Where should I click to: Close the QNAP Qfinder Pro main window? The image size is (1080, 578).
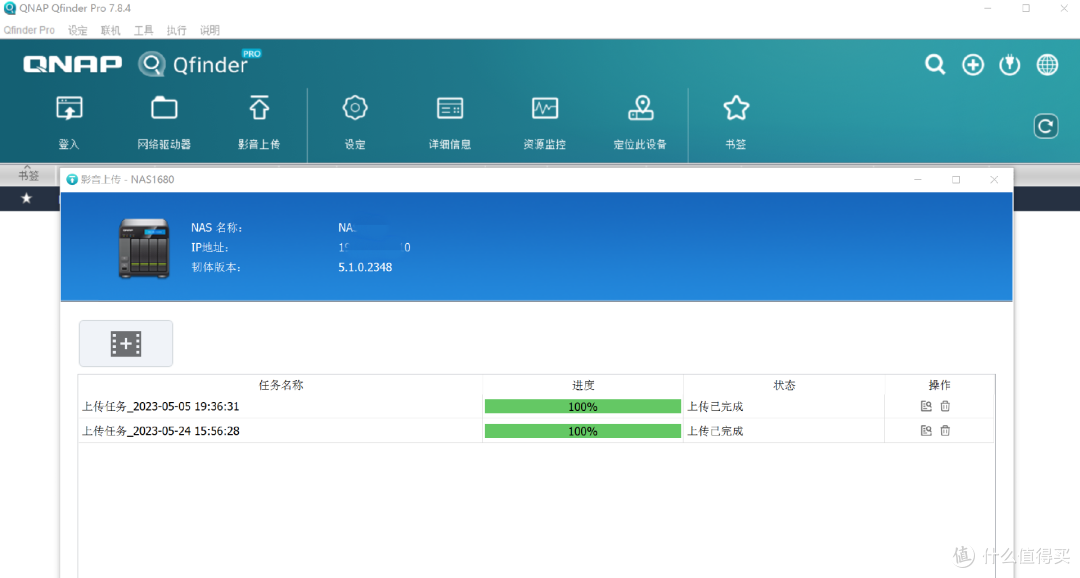[x=1063, y=8]
